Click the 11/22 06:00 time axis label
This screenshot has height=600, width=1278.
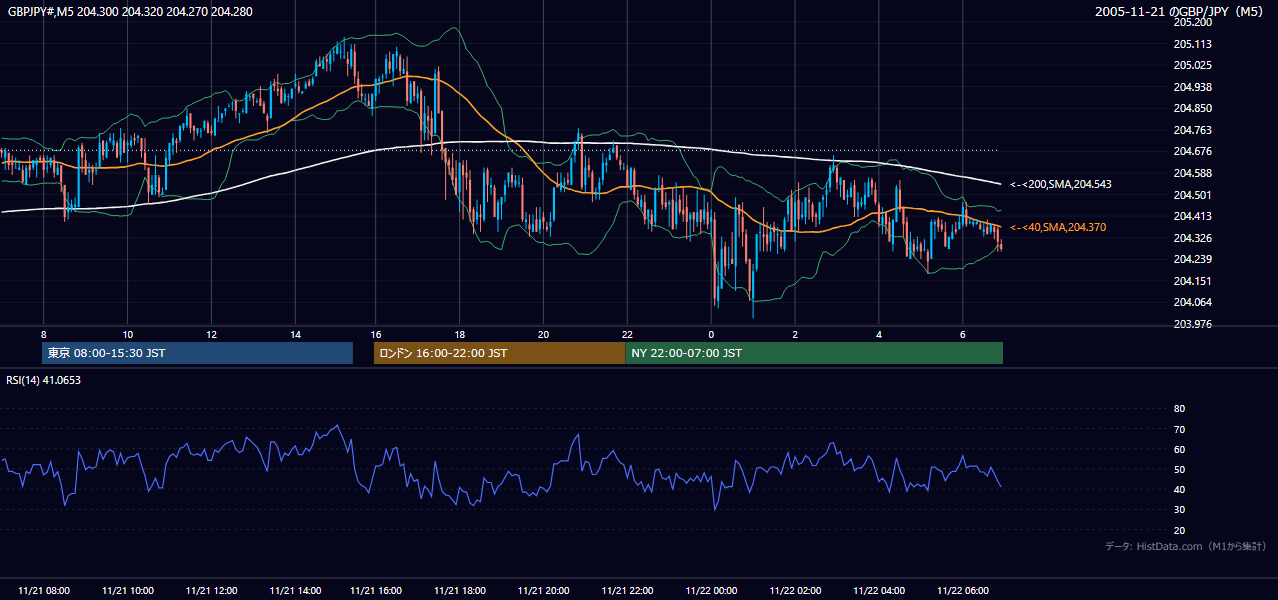pos(964,591)
